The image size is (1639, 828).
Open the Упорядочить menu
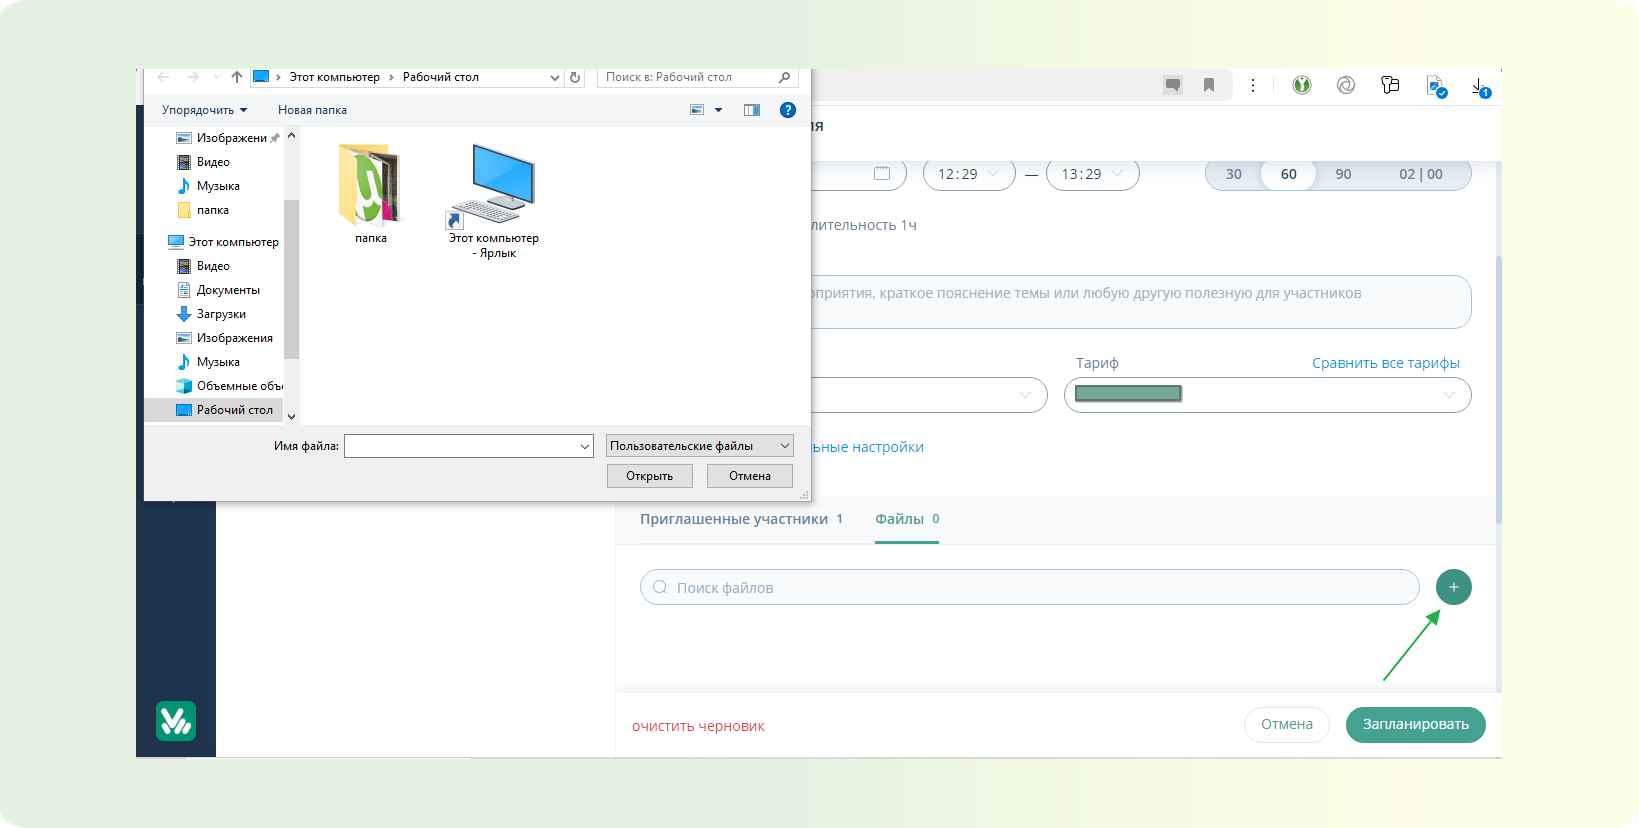coord(204,110)
